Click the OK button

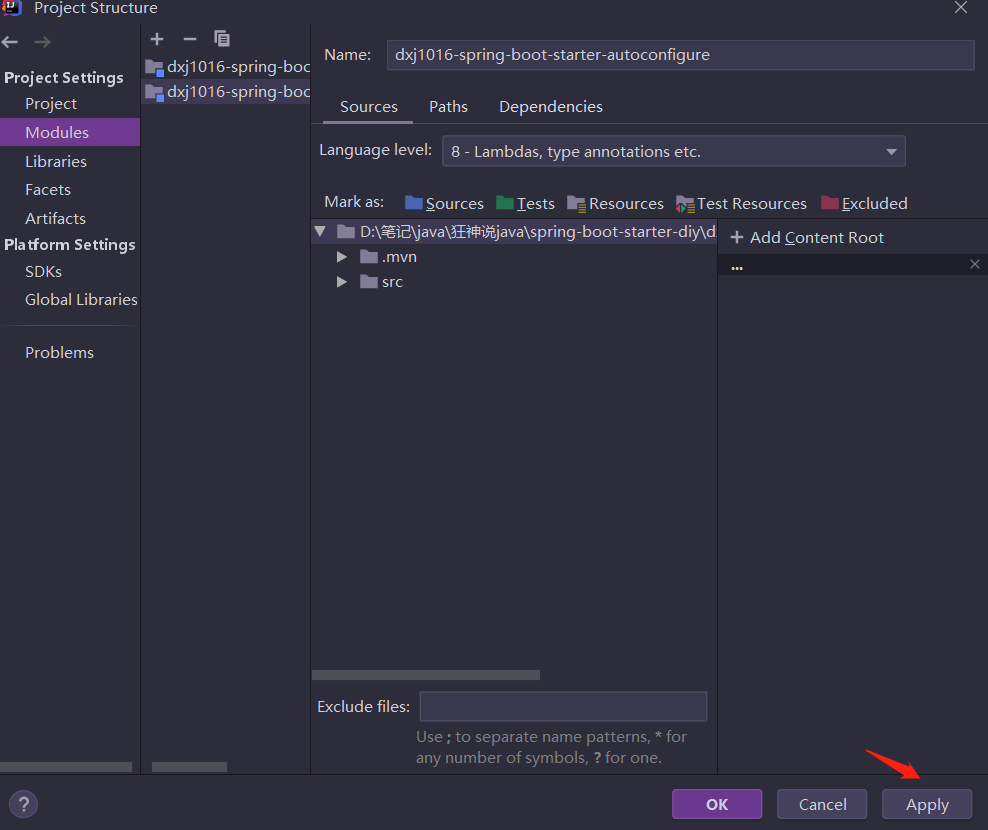coord(717,804)
